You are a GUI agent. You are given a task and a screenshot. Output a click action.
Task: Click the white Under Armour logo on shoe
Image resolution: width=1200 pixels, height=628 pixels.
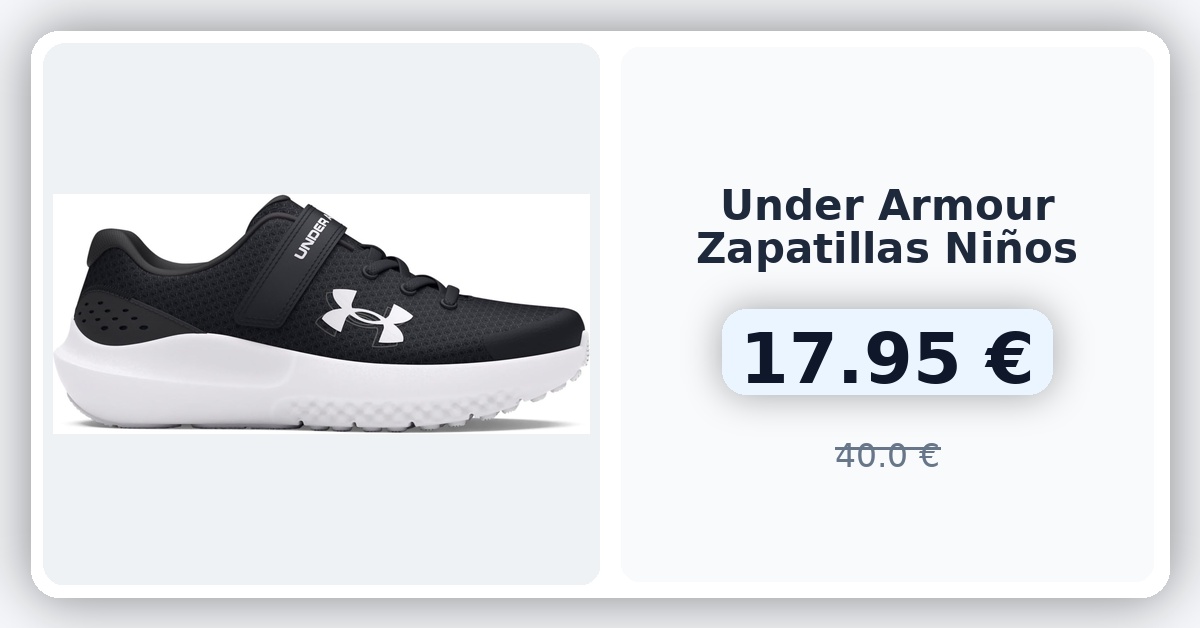click(367, 314)
